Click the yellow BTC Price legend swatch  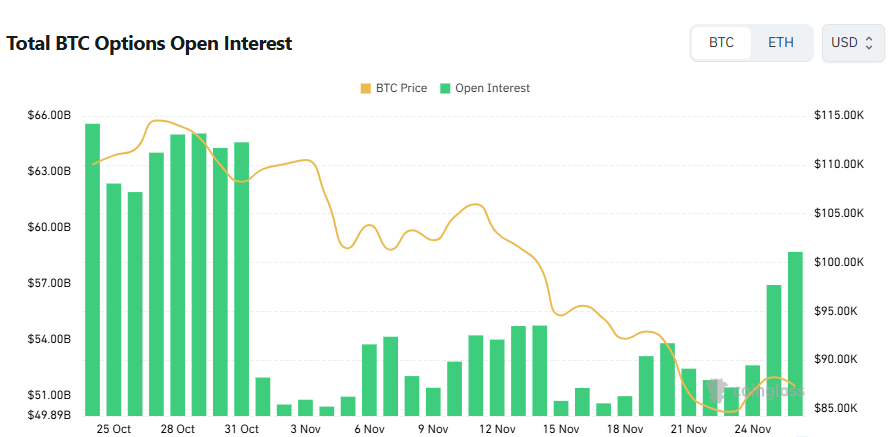[x=365, y=88]
